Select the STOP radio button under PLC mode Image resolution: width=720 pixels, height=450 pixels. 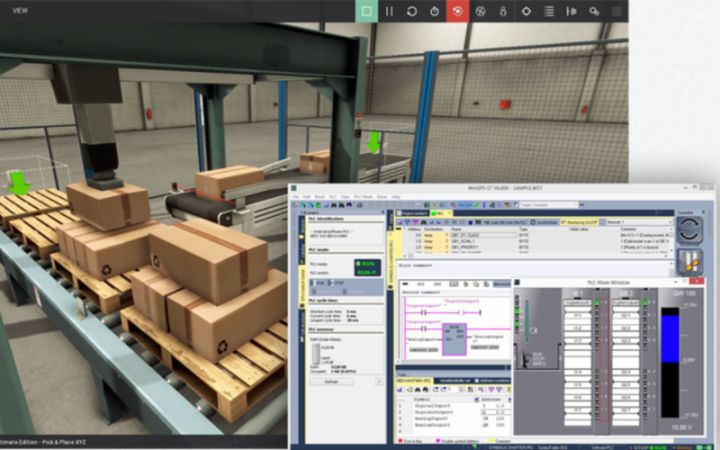coord(338,283)
